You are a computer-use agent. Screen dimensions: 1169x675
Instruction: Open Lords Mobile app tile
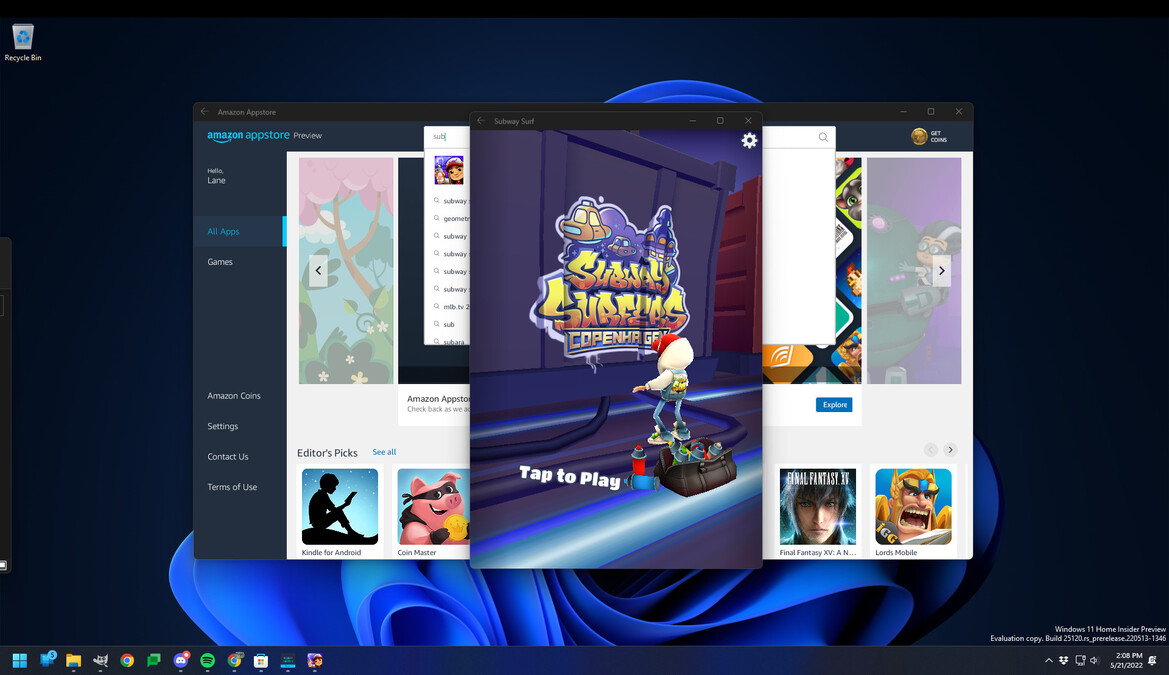(913, 512)
